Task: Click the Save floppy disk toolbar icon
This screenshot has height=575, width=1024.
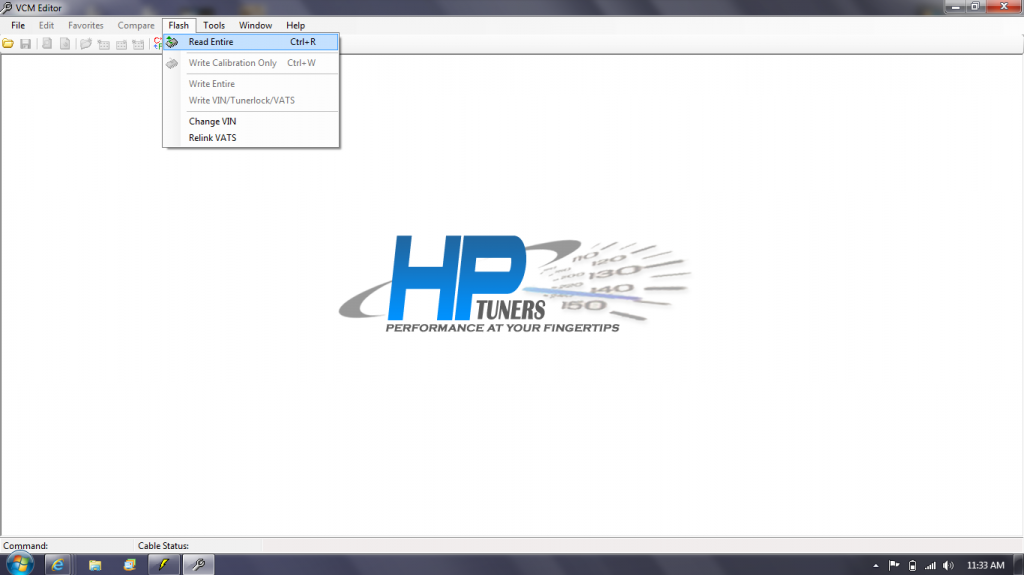Action: [x=25, y=44]
